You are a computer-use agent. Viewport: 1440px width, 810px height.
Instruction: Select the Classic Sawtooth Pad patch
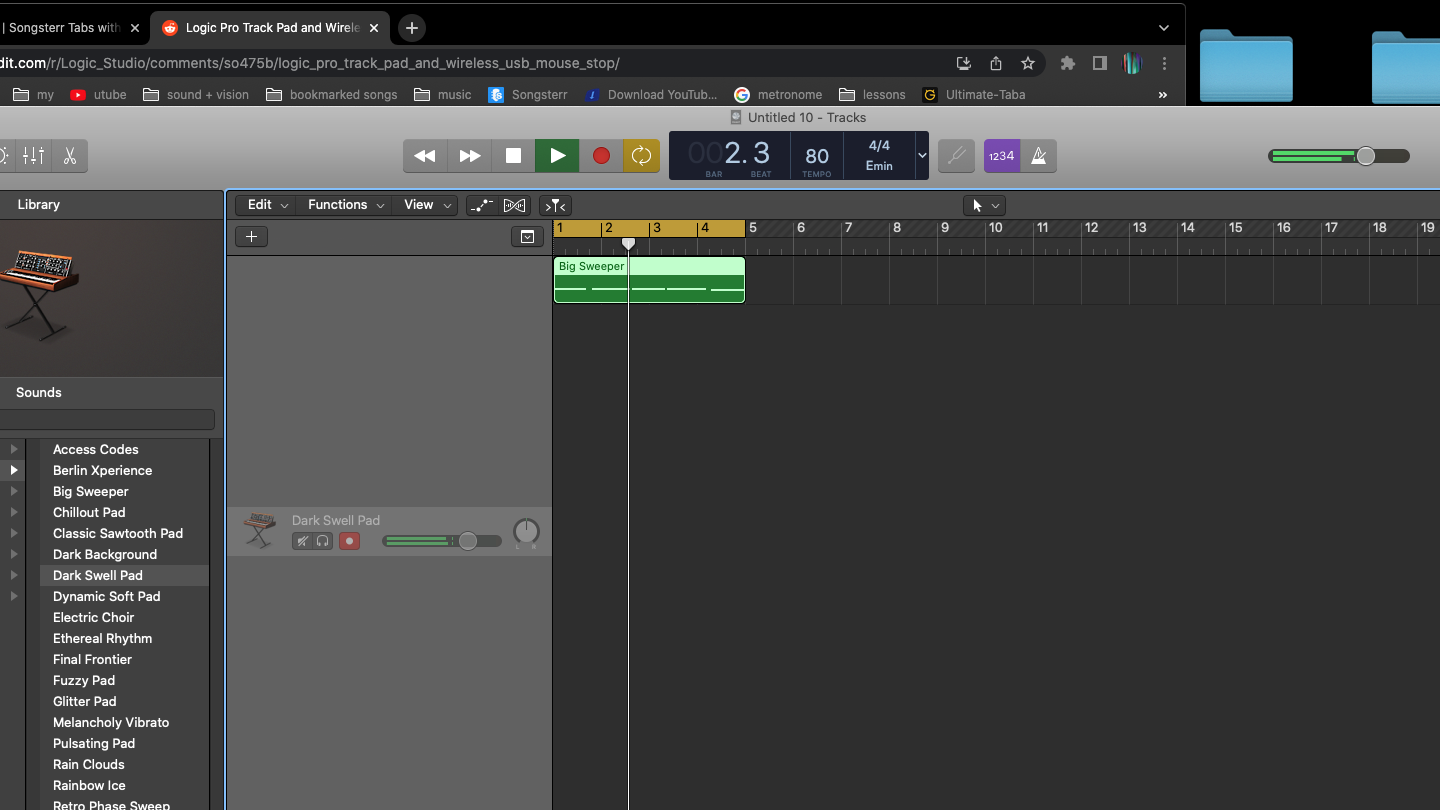click(118, 533)
